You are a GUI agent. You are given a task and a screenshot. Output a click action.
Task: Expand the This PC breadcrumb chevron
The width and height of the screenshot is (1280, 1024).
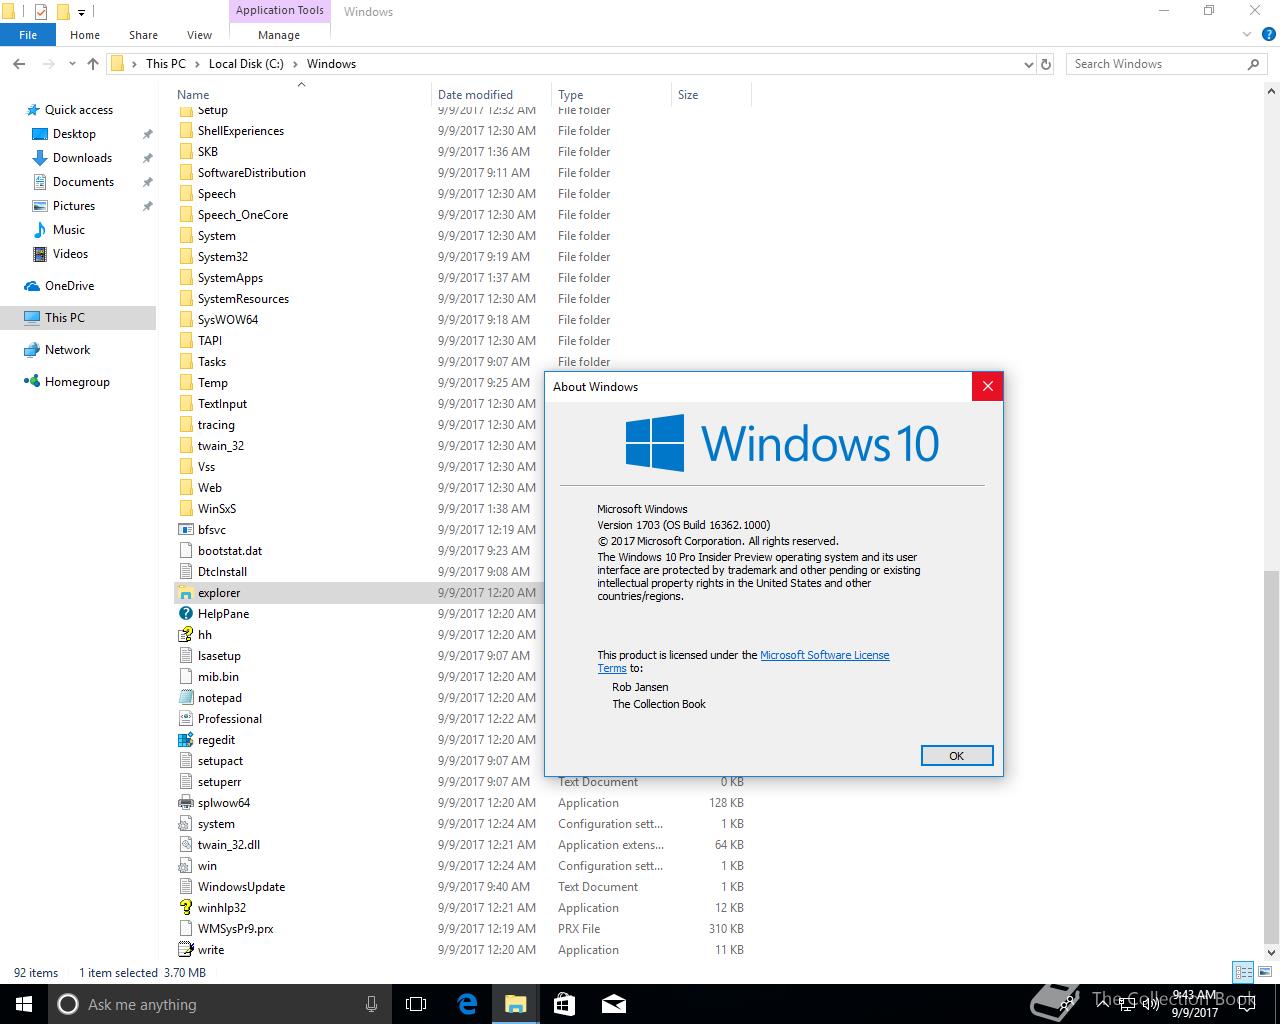pyautogui.click(x=196, y=64)
